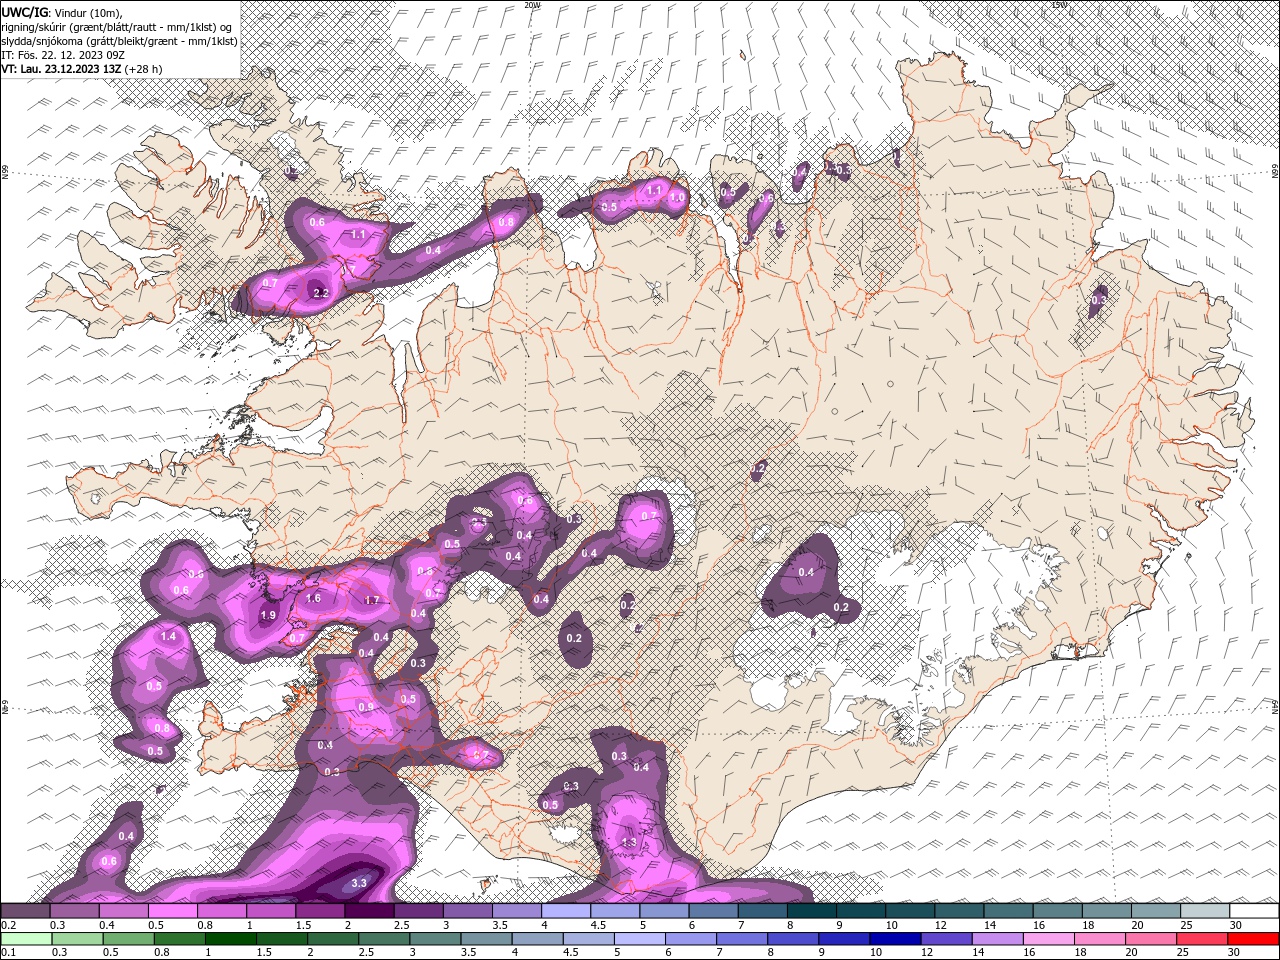Click the pale green 0.1–0.3 rain legend swatch
1280x960 pixels.
click(x=26, y=939)
